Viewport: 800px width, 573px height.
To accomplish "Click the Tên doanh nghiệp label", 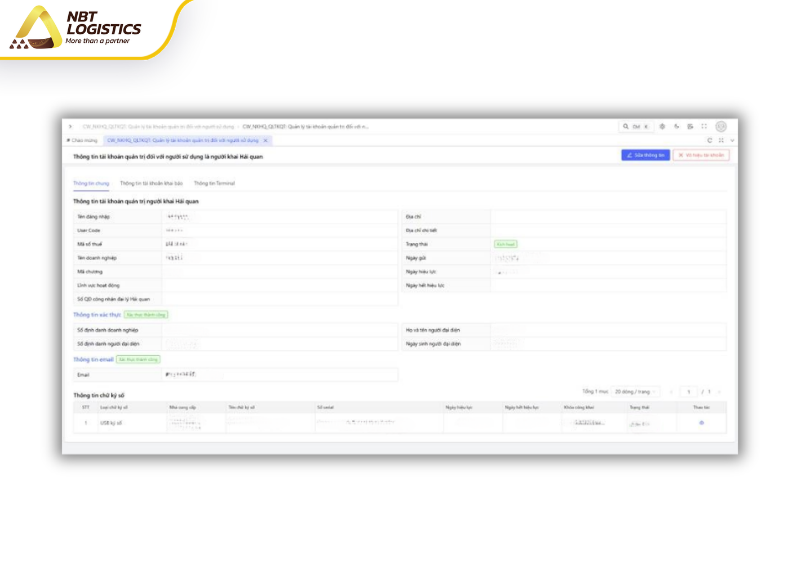I will 97,258.
